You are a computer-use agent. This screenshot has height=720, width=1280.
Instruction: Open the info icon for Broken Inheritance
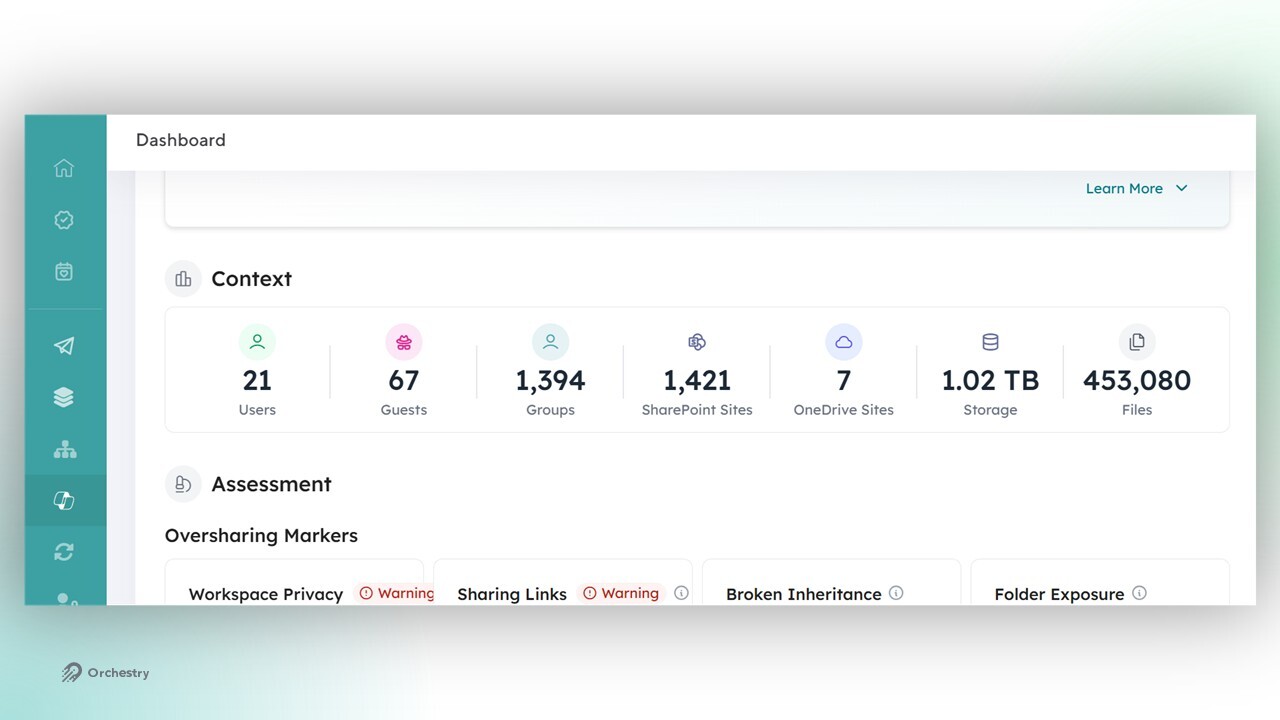(896, 593)
